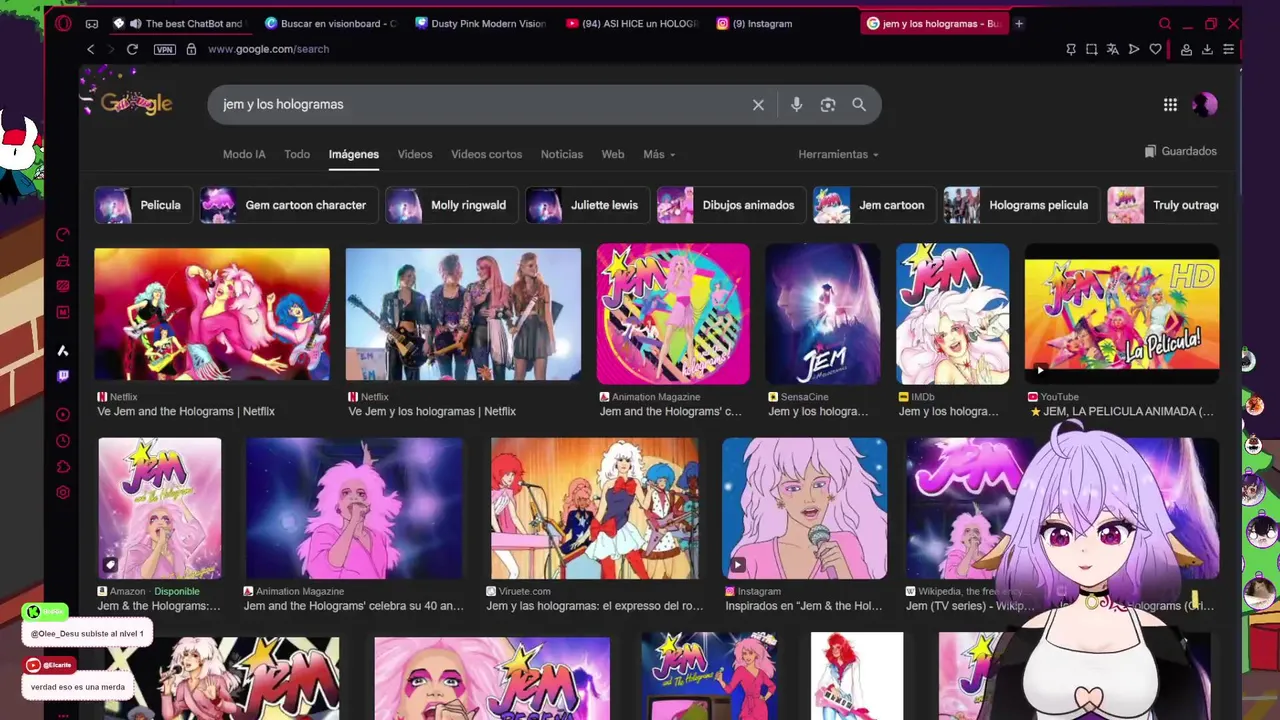Open GX Cleaner sidebar icon

click(x=63, y=261)
